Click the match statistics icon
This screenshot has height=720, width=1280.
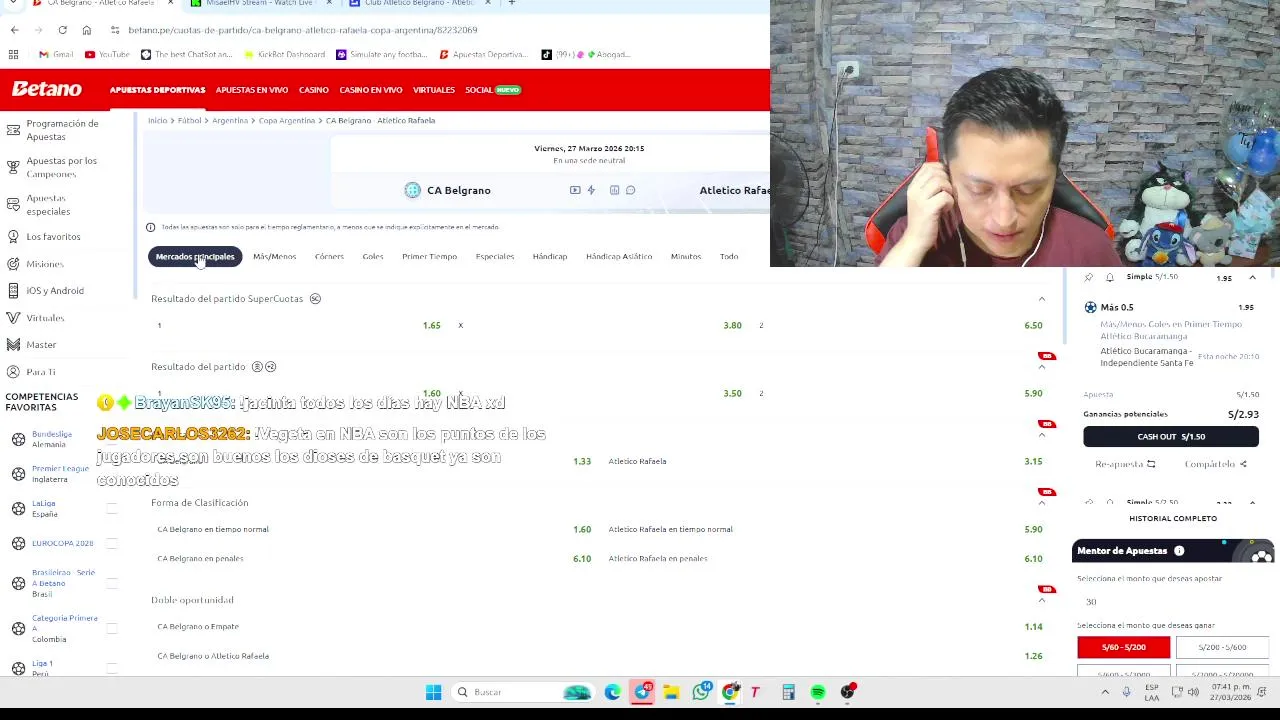(x=614, y=190)
